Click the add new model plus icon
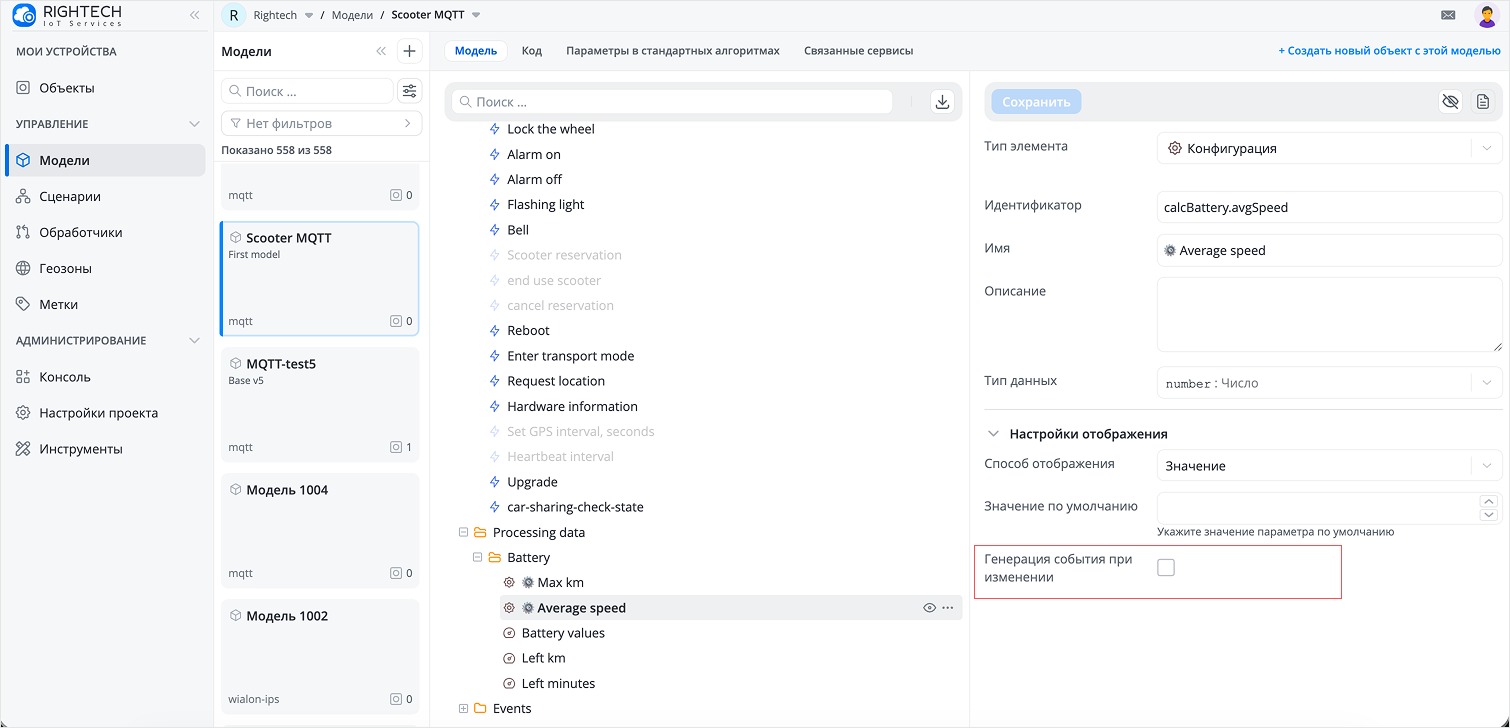This screenshot has width=1510, height=728. pyautogui.click(x=409, y=51)
